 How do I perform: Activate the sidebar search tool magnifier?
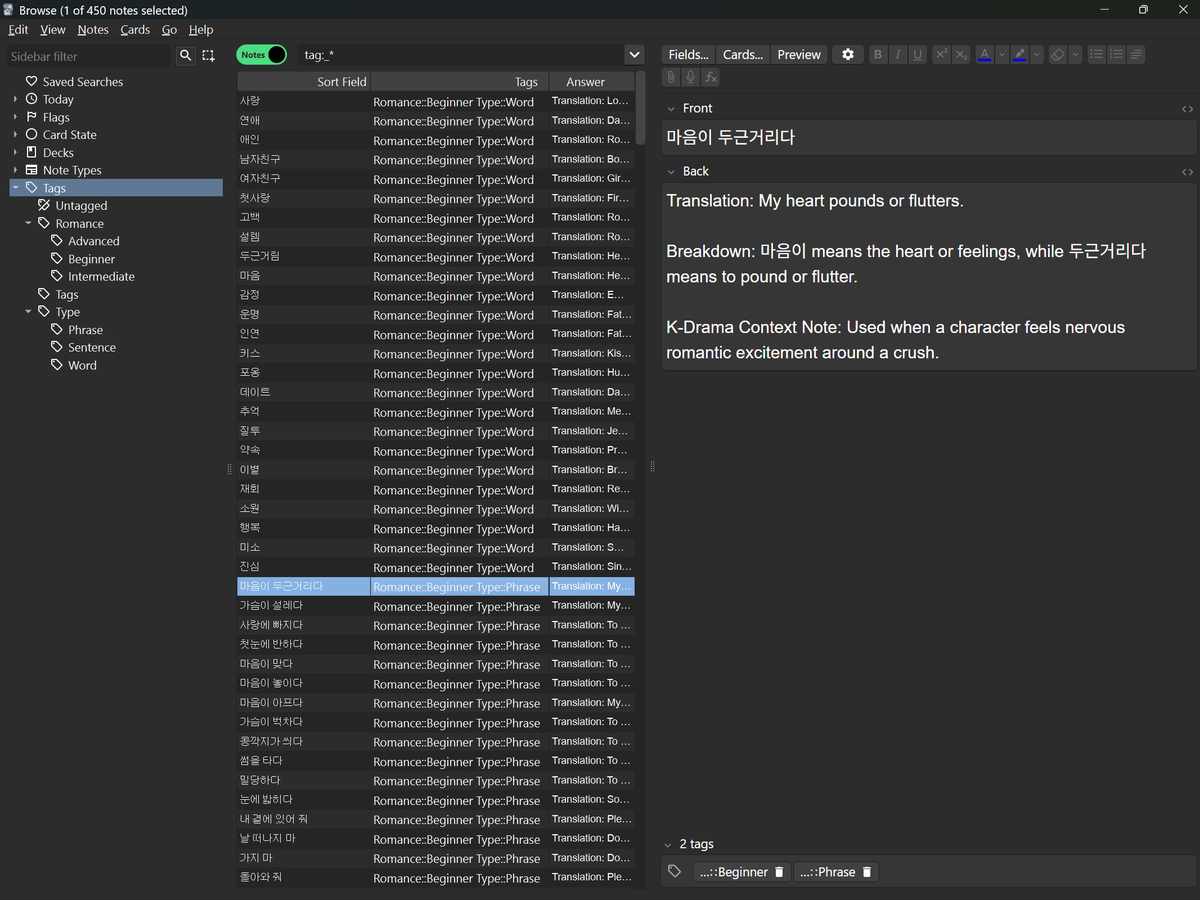pyautogui.click(x=185, y=56)
